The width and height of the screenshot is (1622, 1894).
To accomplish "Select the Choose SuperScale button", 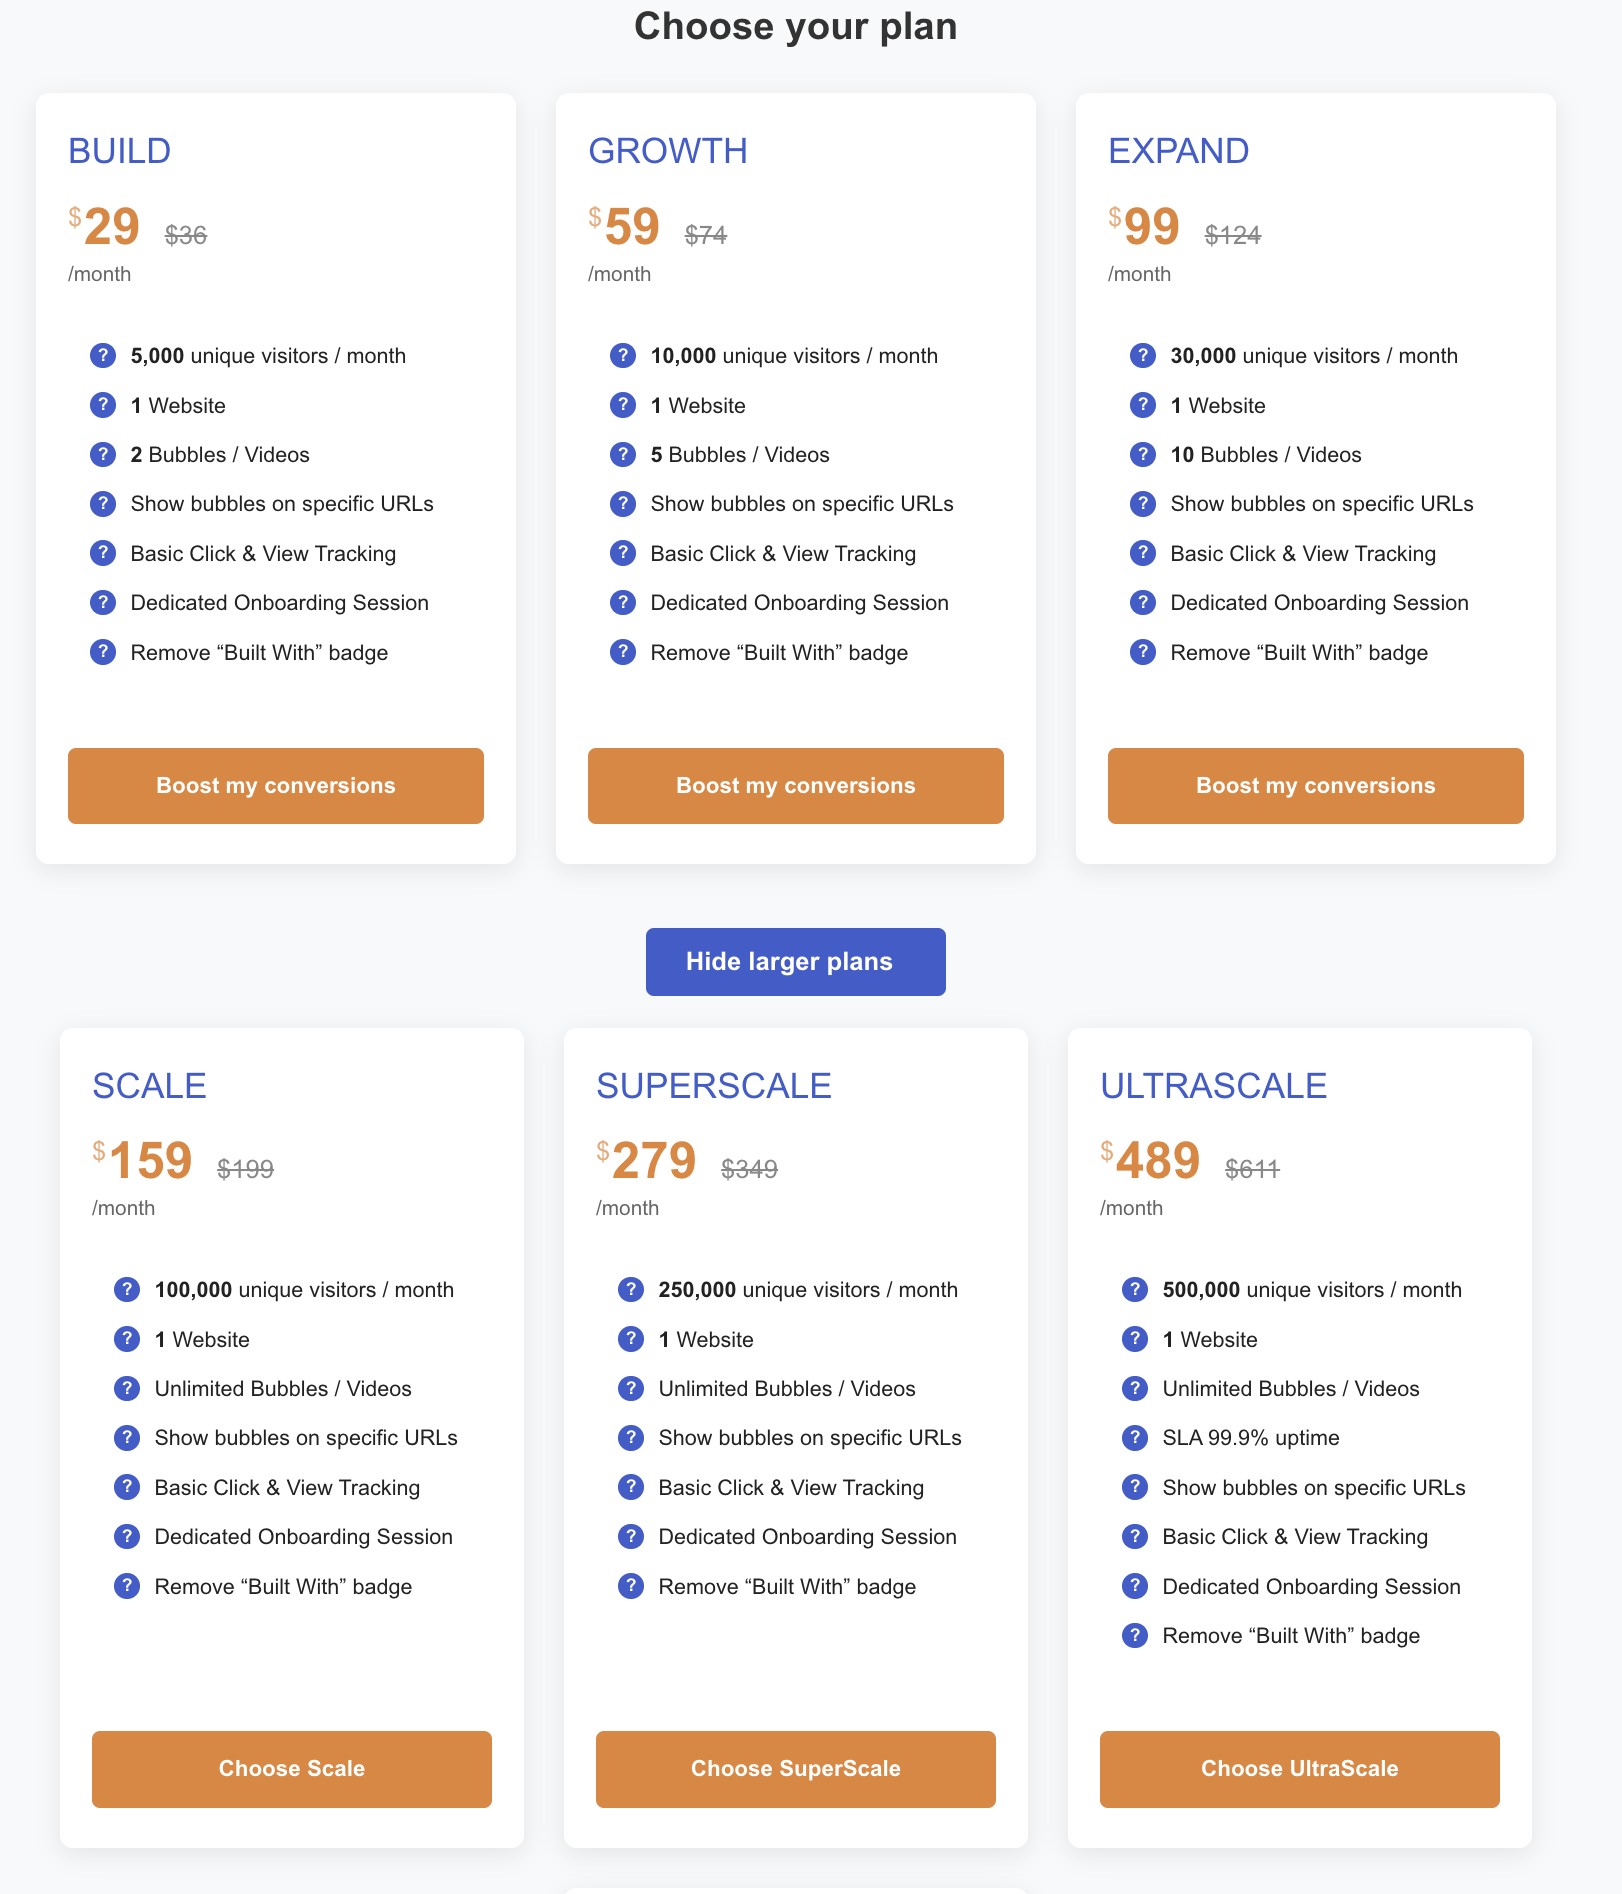I will (796, 1769).
